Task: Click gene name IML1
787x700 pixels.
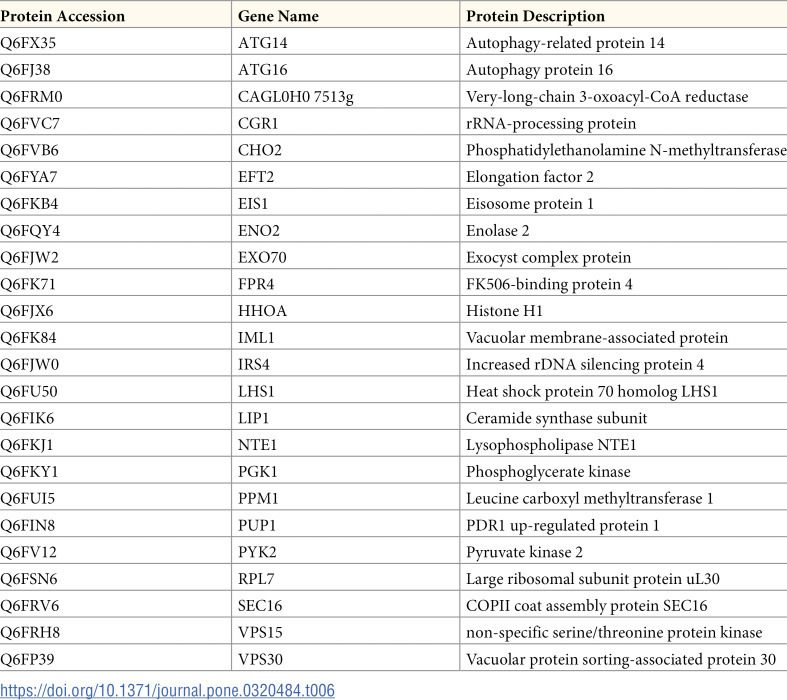Action: 256,338
